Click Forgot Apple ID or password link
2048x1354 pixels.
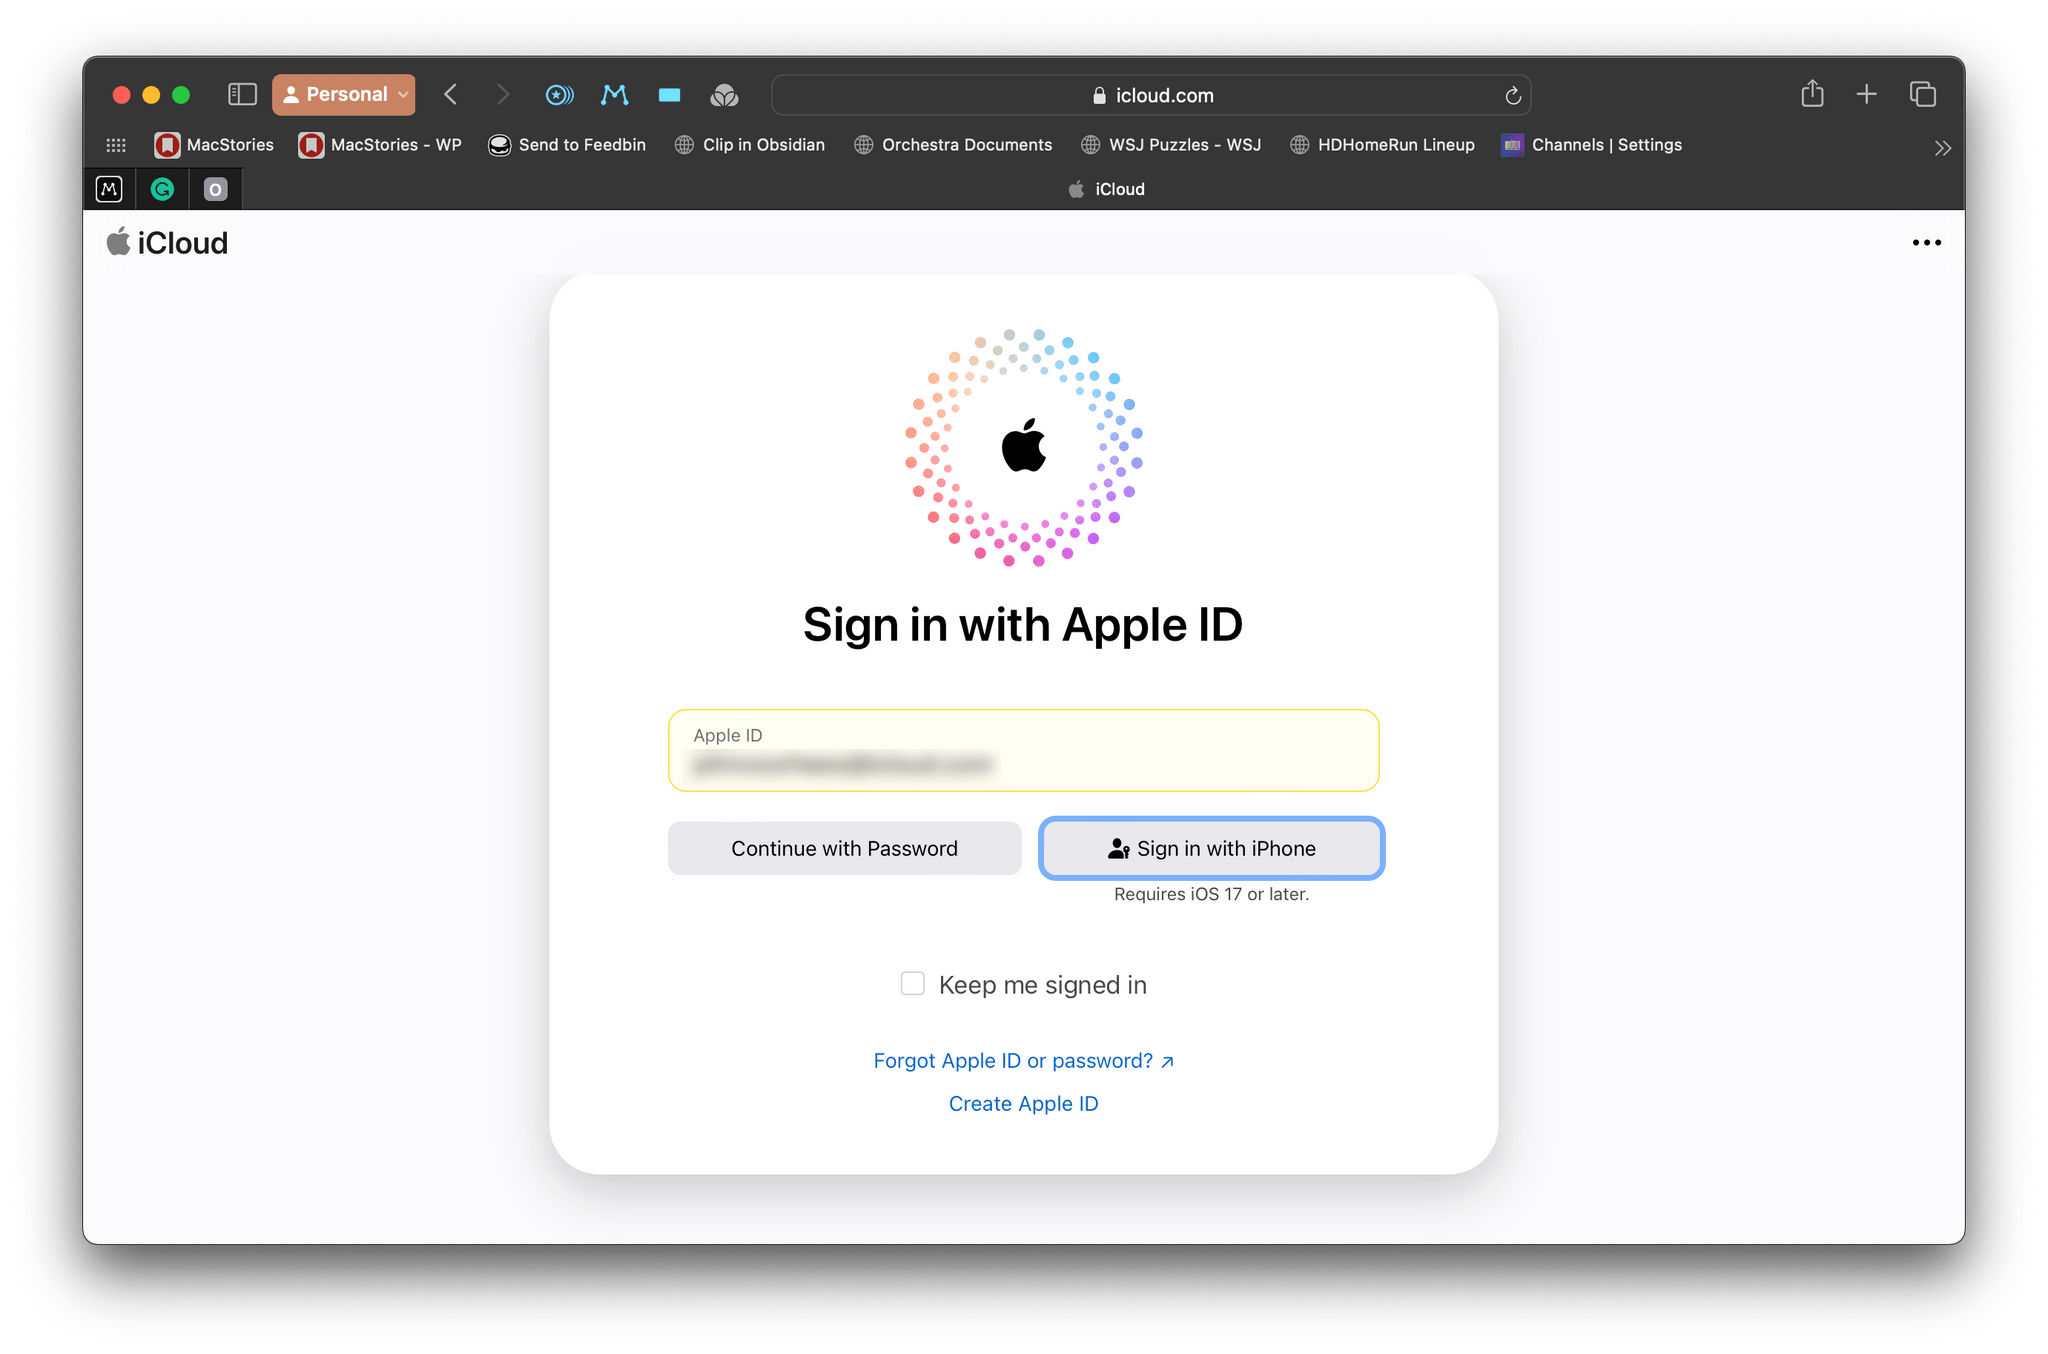tap(1024, 1058)
